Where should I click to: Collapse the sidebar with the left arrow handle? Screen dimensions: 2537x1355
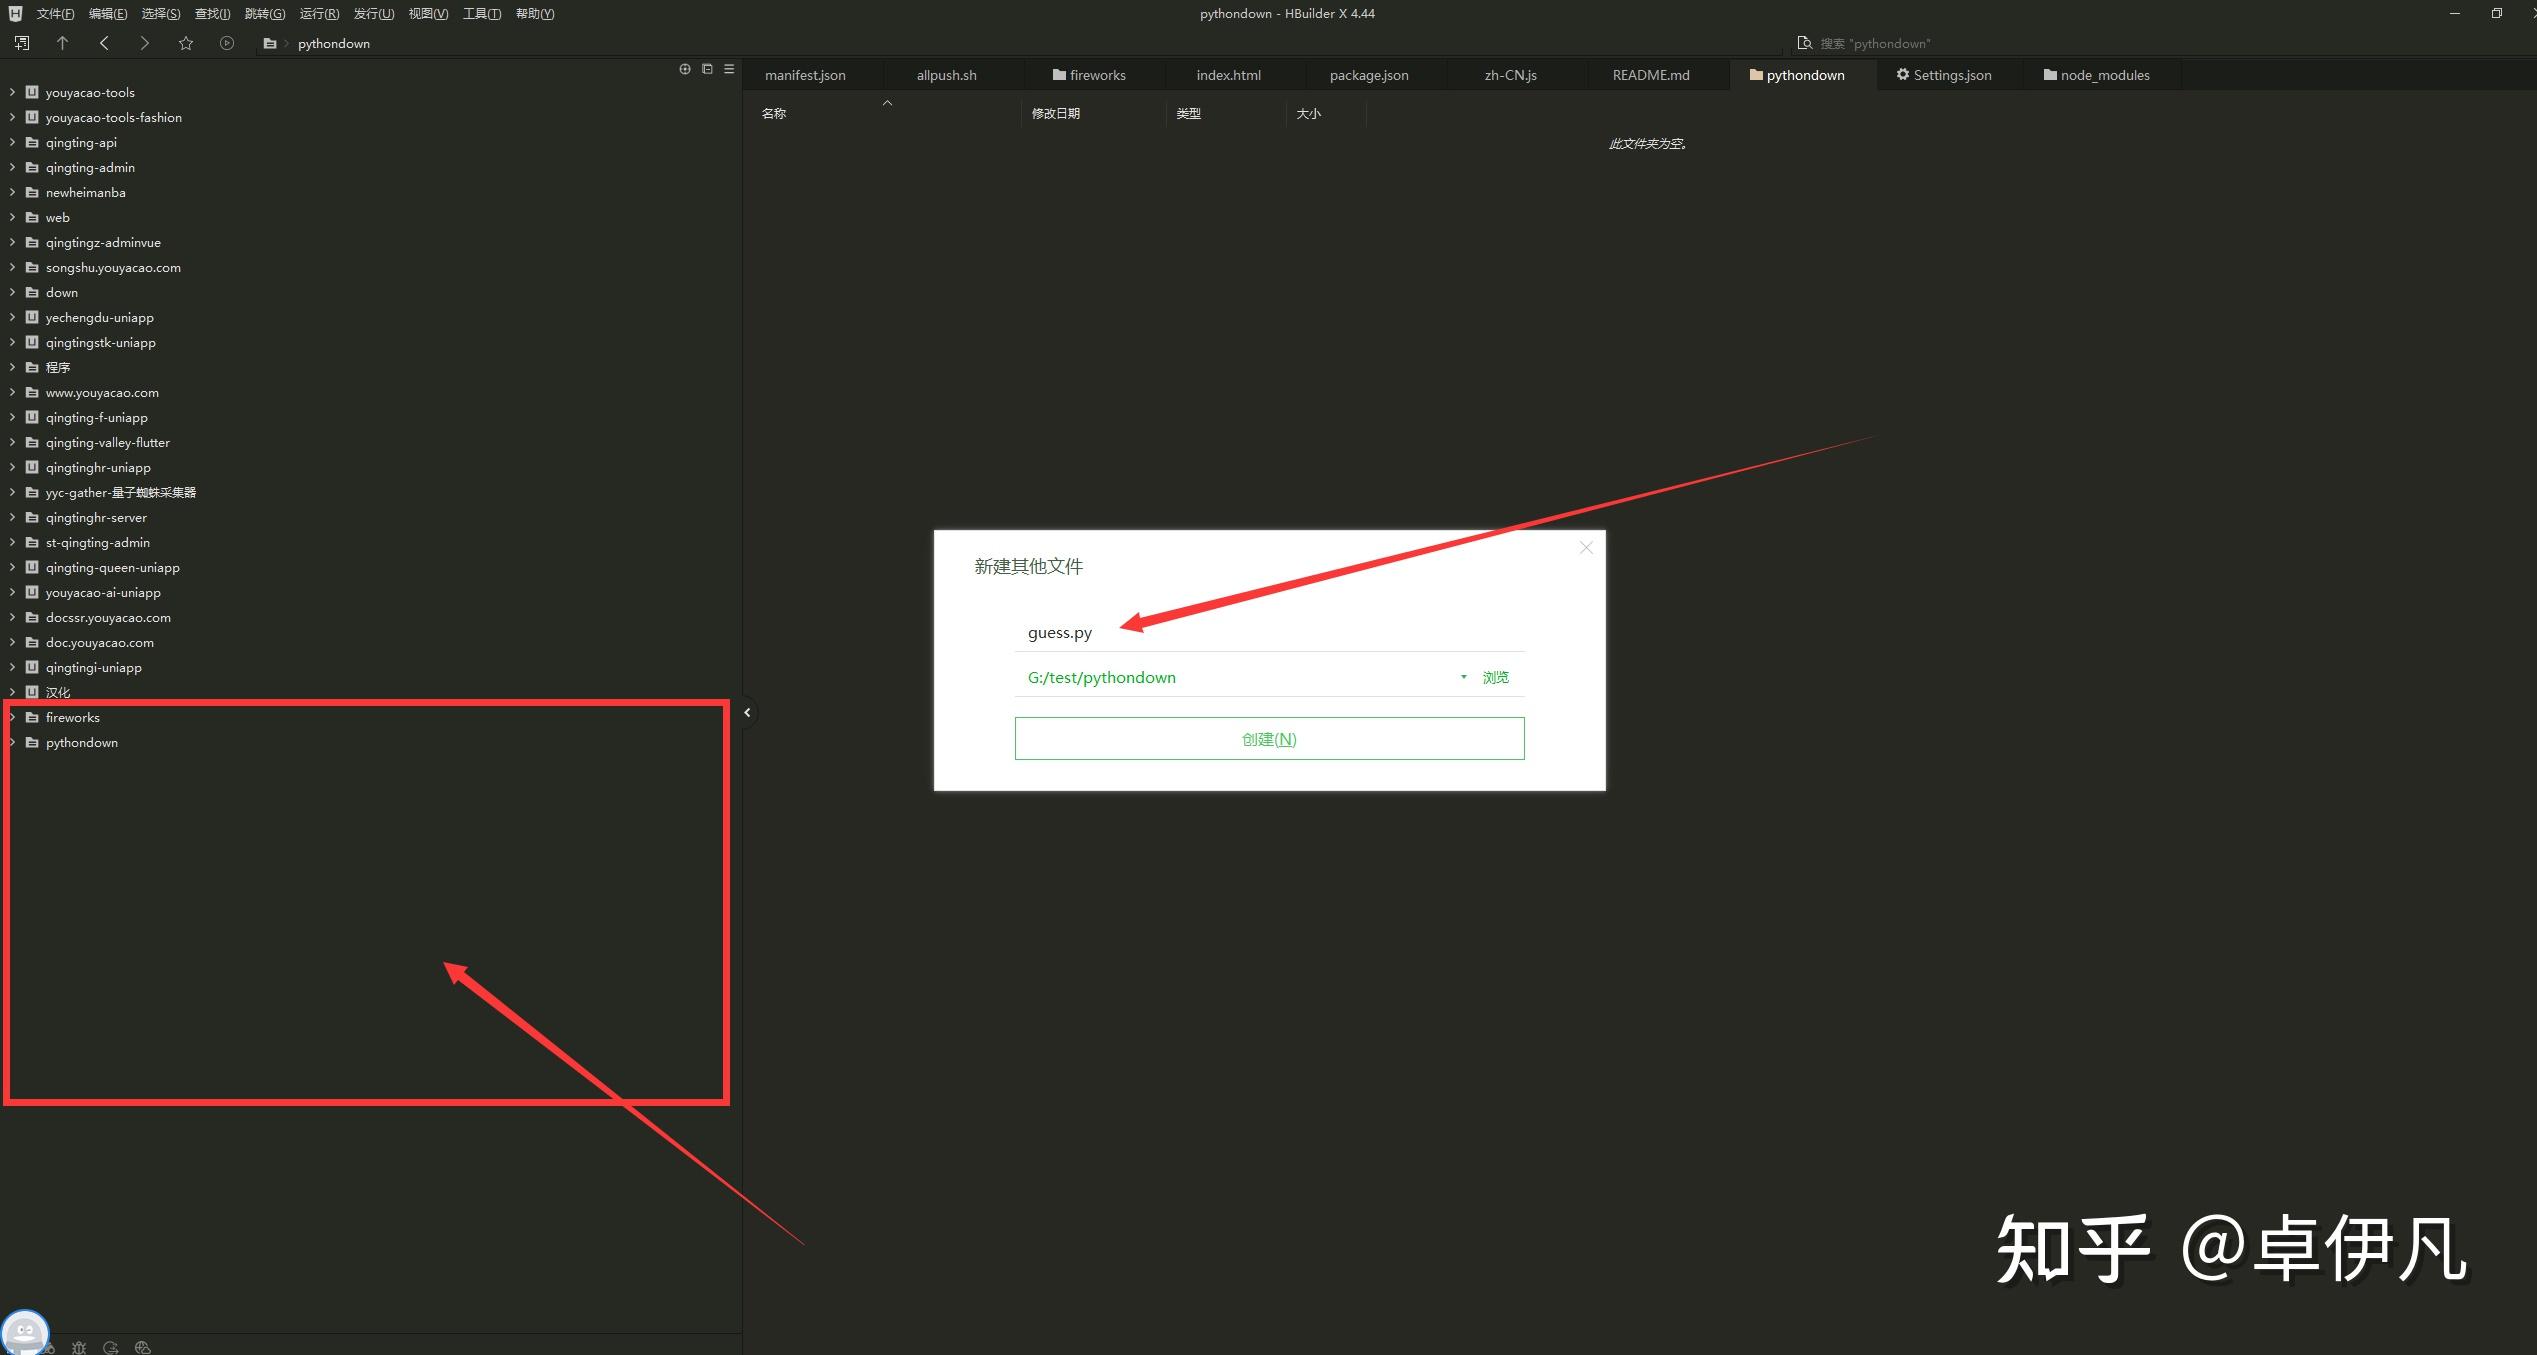[x=747, y=713]
